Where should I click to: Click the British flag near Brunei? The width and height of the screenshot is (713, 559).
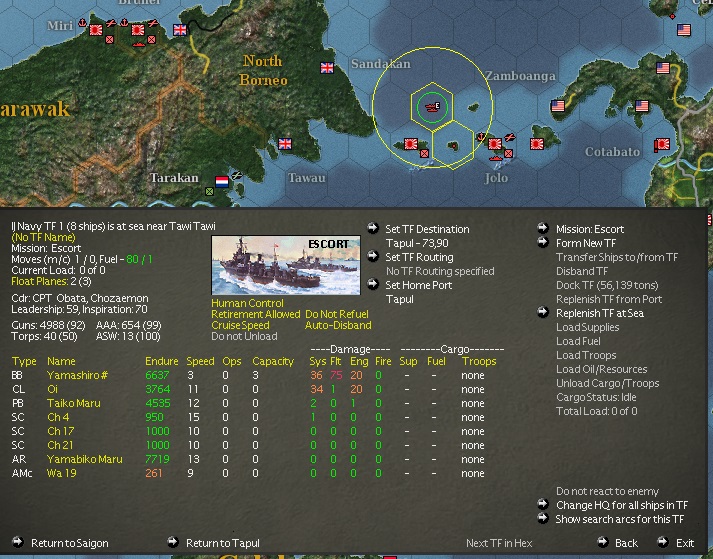click(x=180, y=30)
